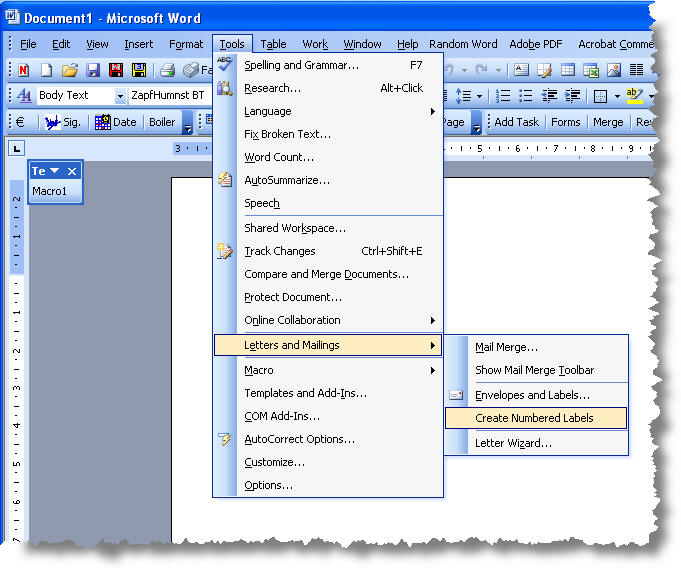Expand the Macro submenu
This screenshot has height=568, width=681.
click(328, 370)
